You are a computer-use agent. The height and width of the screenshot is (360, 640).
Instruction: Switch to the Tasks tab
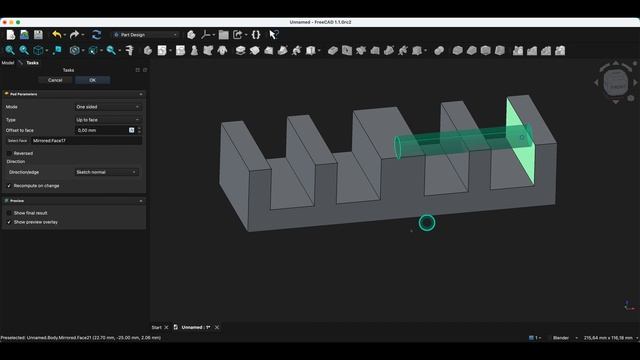point(32,63)
